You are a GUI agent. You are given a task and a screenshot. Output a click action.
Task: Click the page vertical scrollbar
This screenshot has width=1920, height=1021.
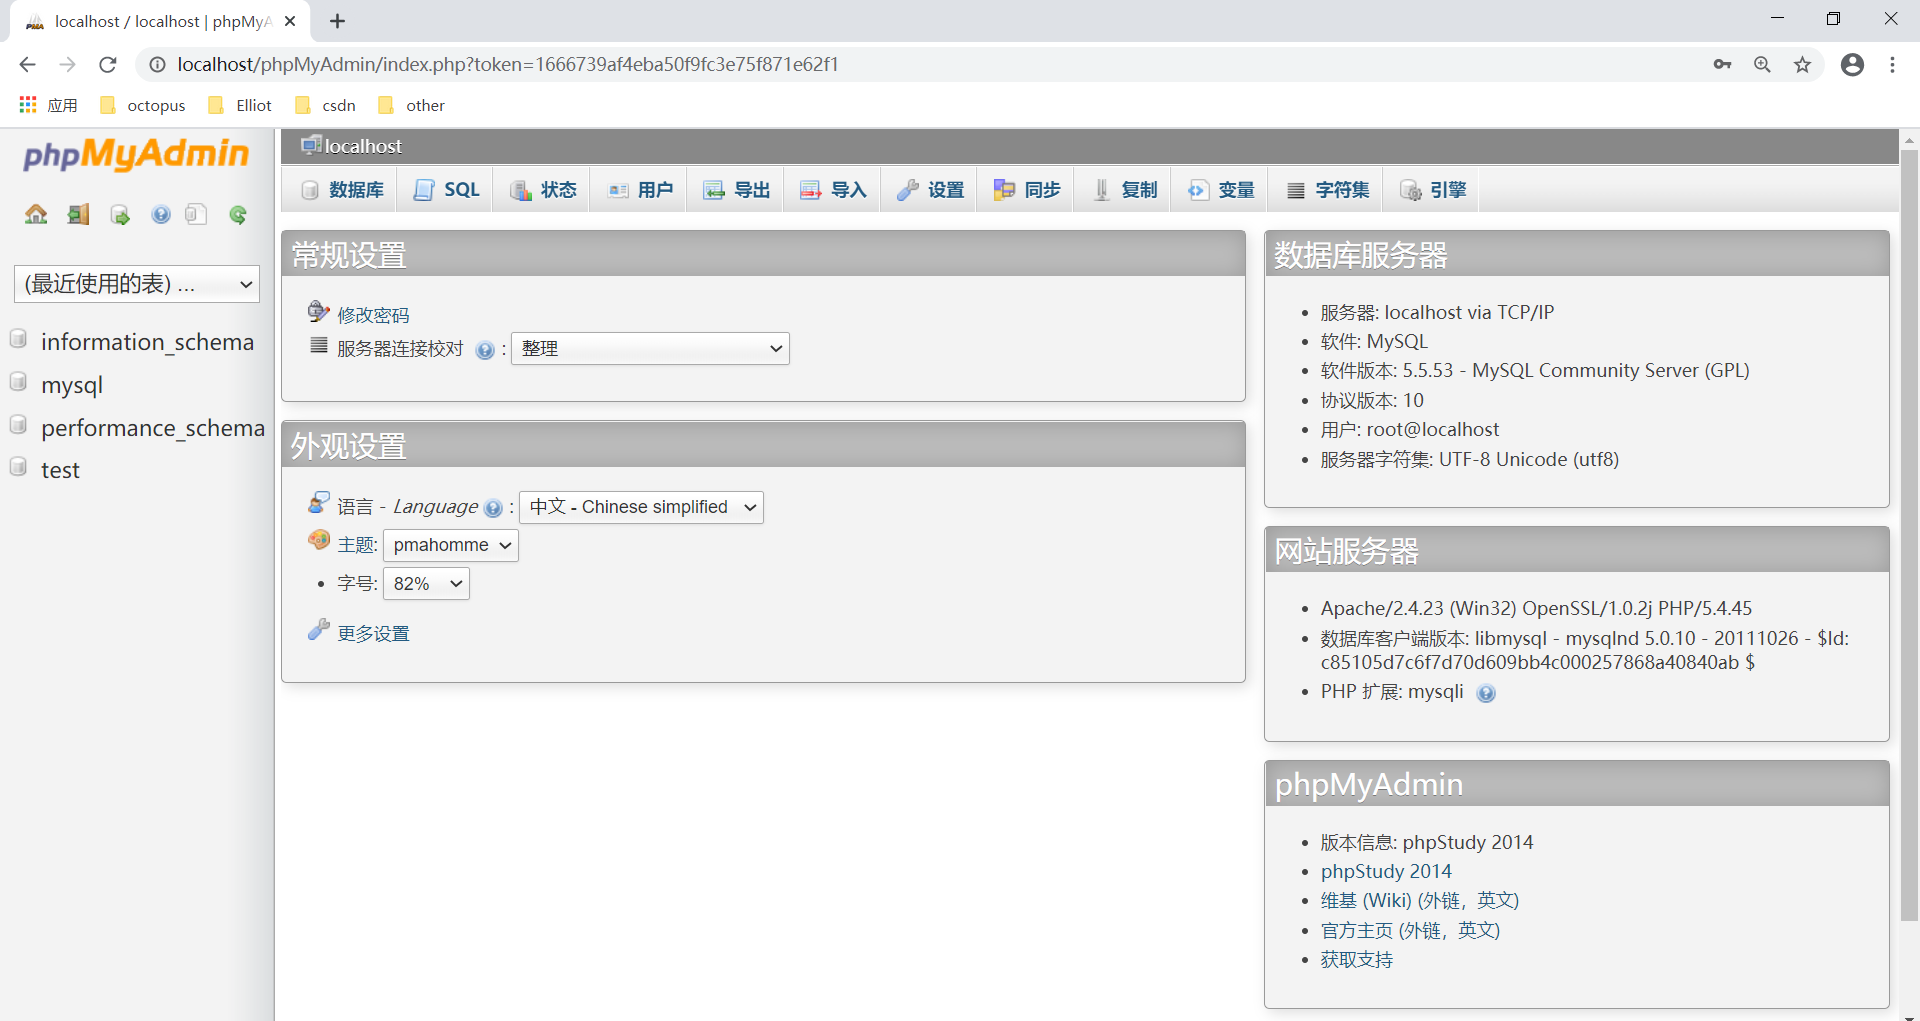tap(1909, 535)
